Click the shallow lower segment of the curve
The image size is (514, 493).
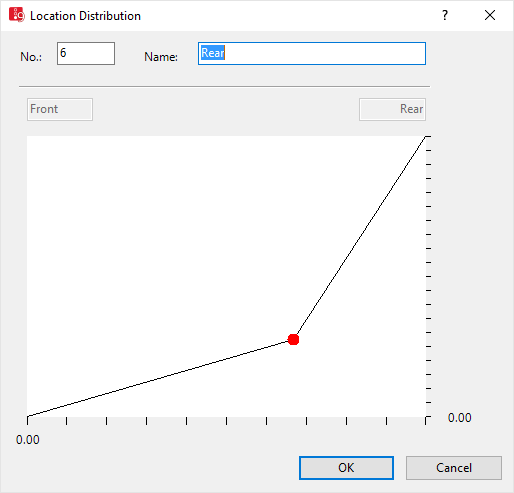tap(160, 378)
